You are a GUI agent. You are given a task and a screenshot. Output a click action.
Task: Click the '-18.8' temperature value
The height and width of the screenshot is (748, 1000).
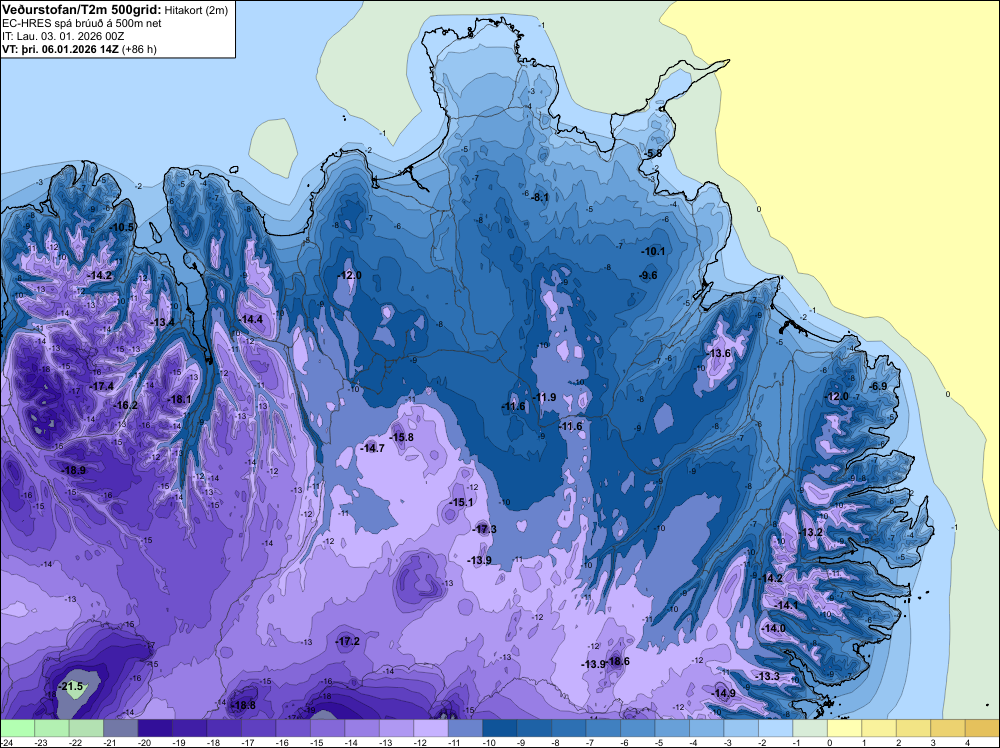pos(242,705)
